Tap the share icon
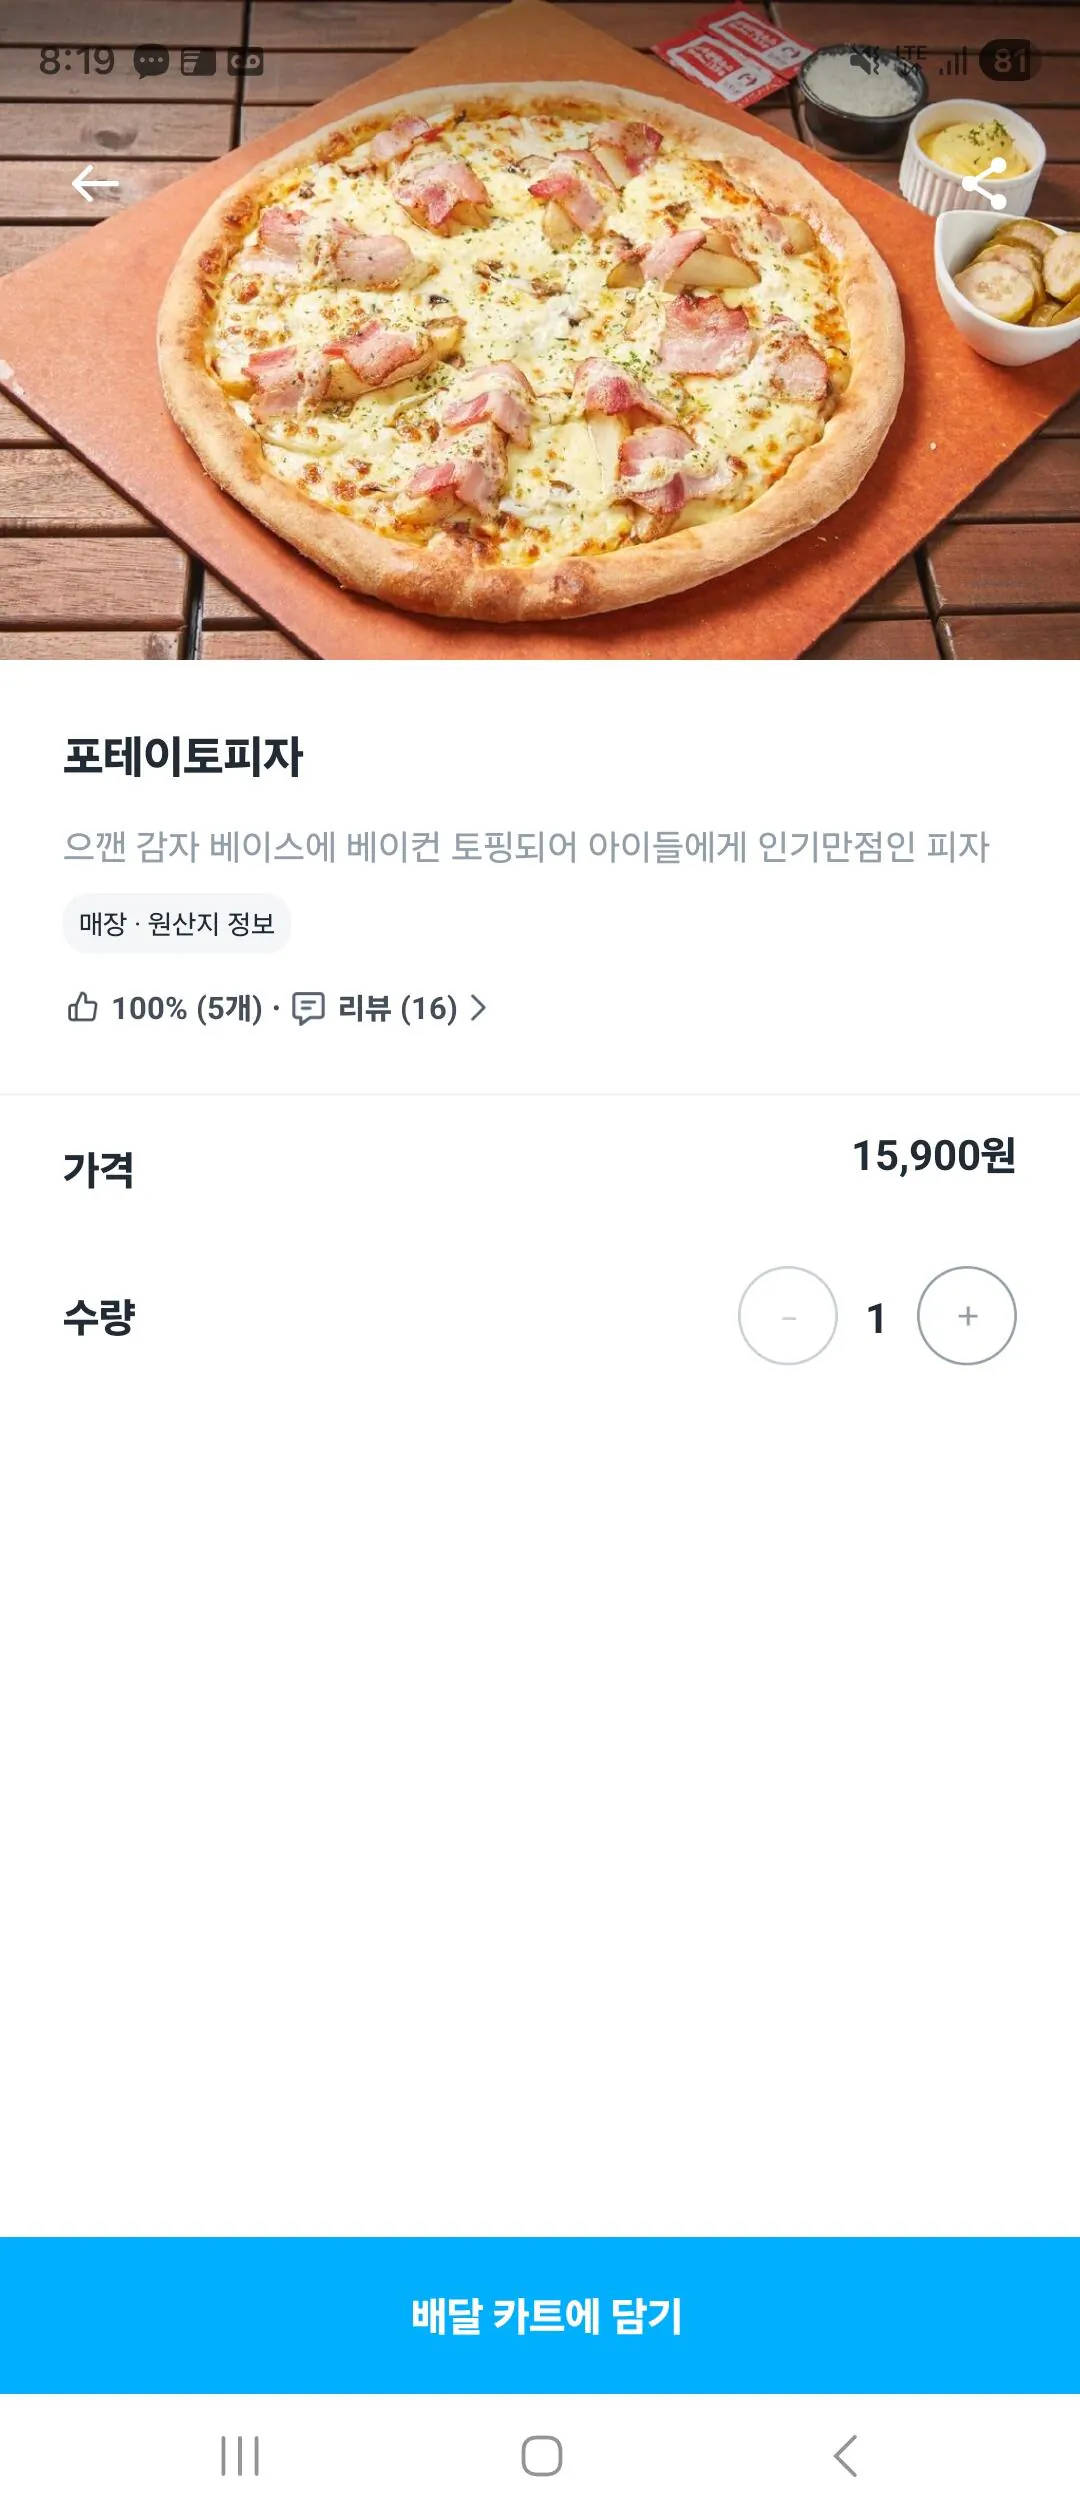Image resolution: width=1080 pixels, height=2520 pixels. pyautogui.click(x=984, y=184)
